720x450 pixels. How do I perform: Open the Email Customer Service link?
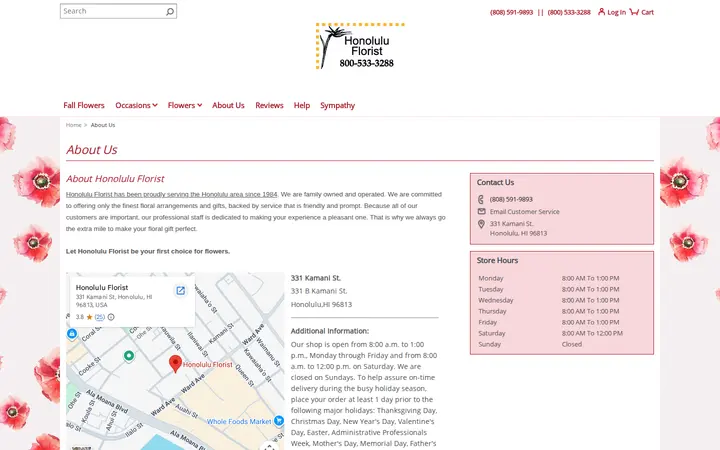524,212
